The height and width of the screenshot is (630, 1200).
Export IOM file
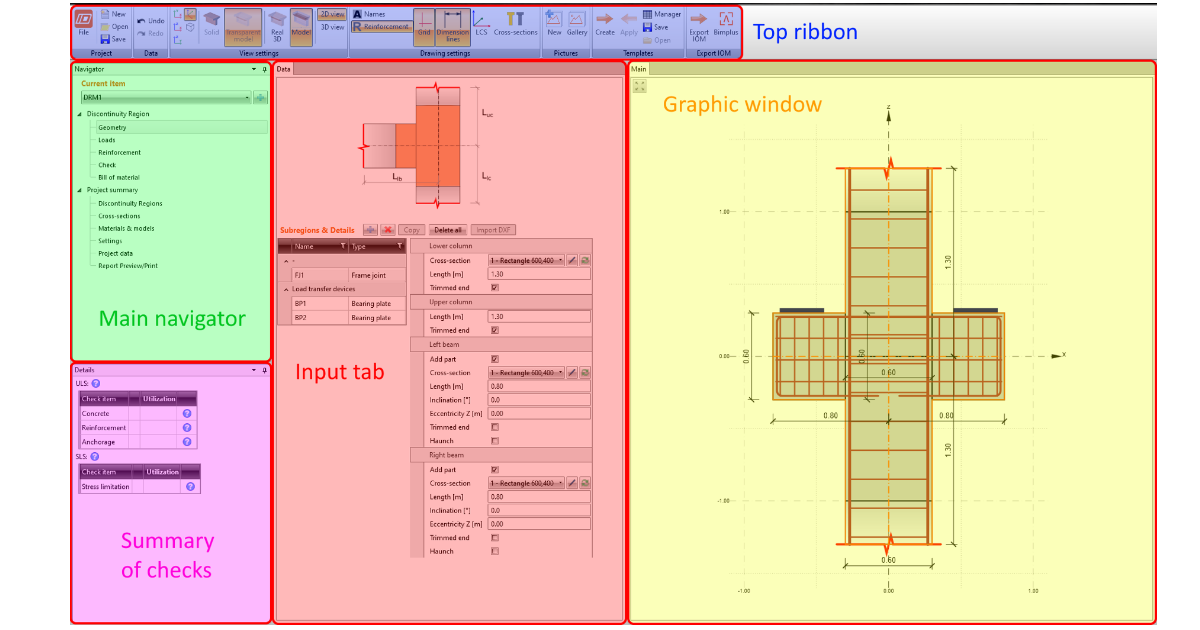699,25
